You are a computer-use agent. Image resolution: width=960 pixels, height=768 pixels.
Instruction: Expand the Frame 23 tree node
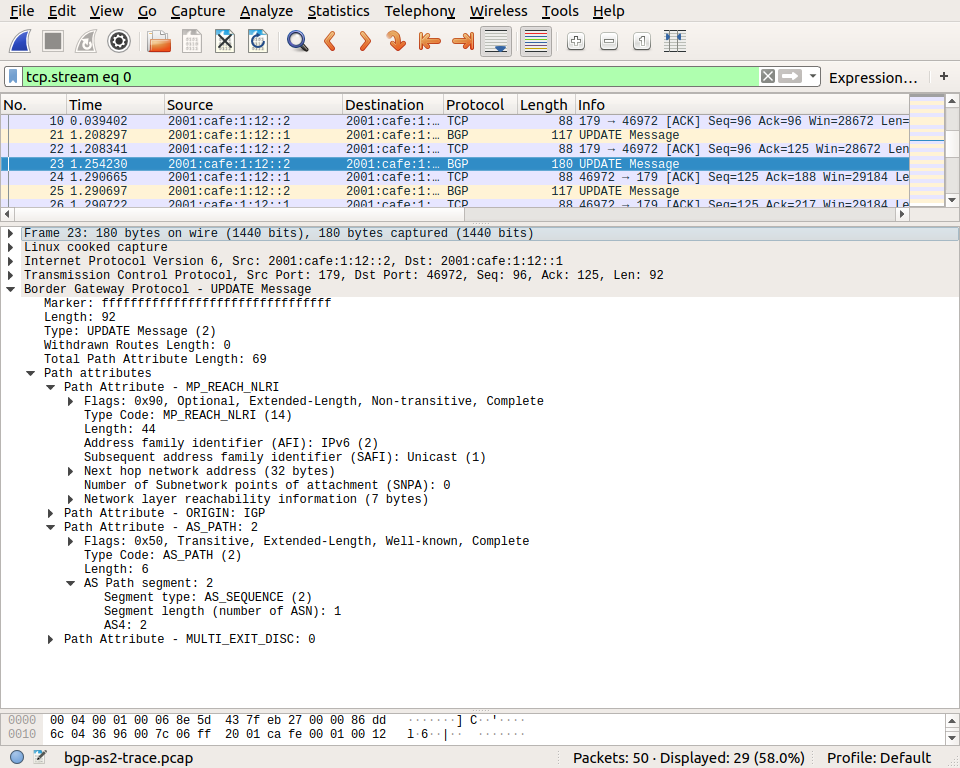10,233
